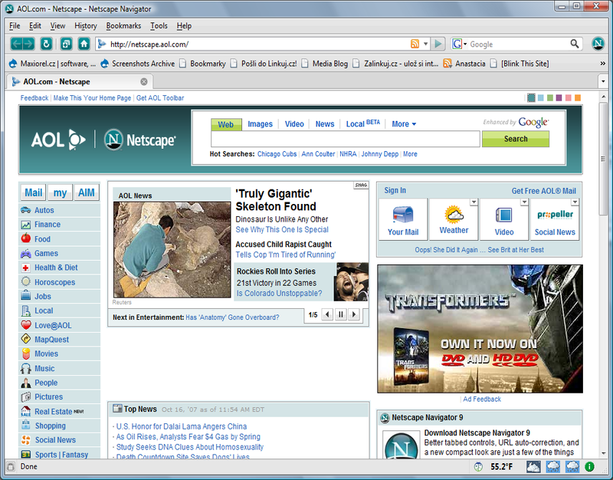Open the Video widget dropdown arrow
Image resolution: width=613 pixels, height=480 pixels.
(x=524, y=202)
